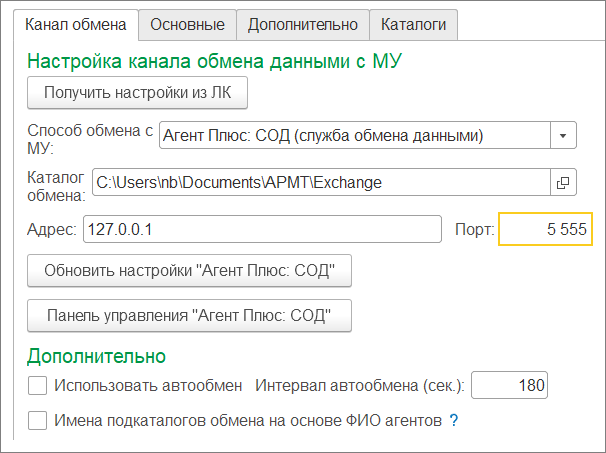
Task: Click the green "Дополнительно" section heading
Action: [96, 356]
